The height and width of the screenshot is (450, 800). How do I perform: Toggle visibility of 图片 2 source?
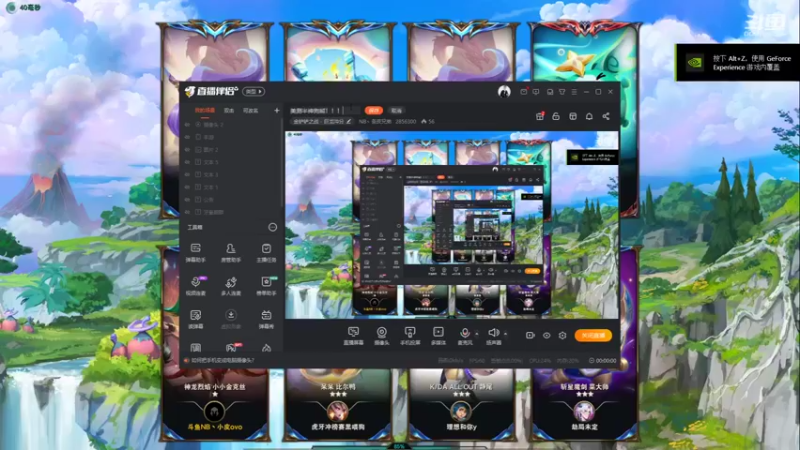pyautogui.click(x=187, y=149)
